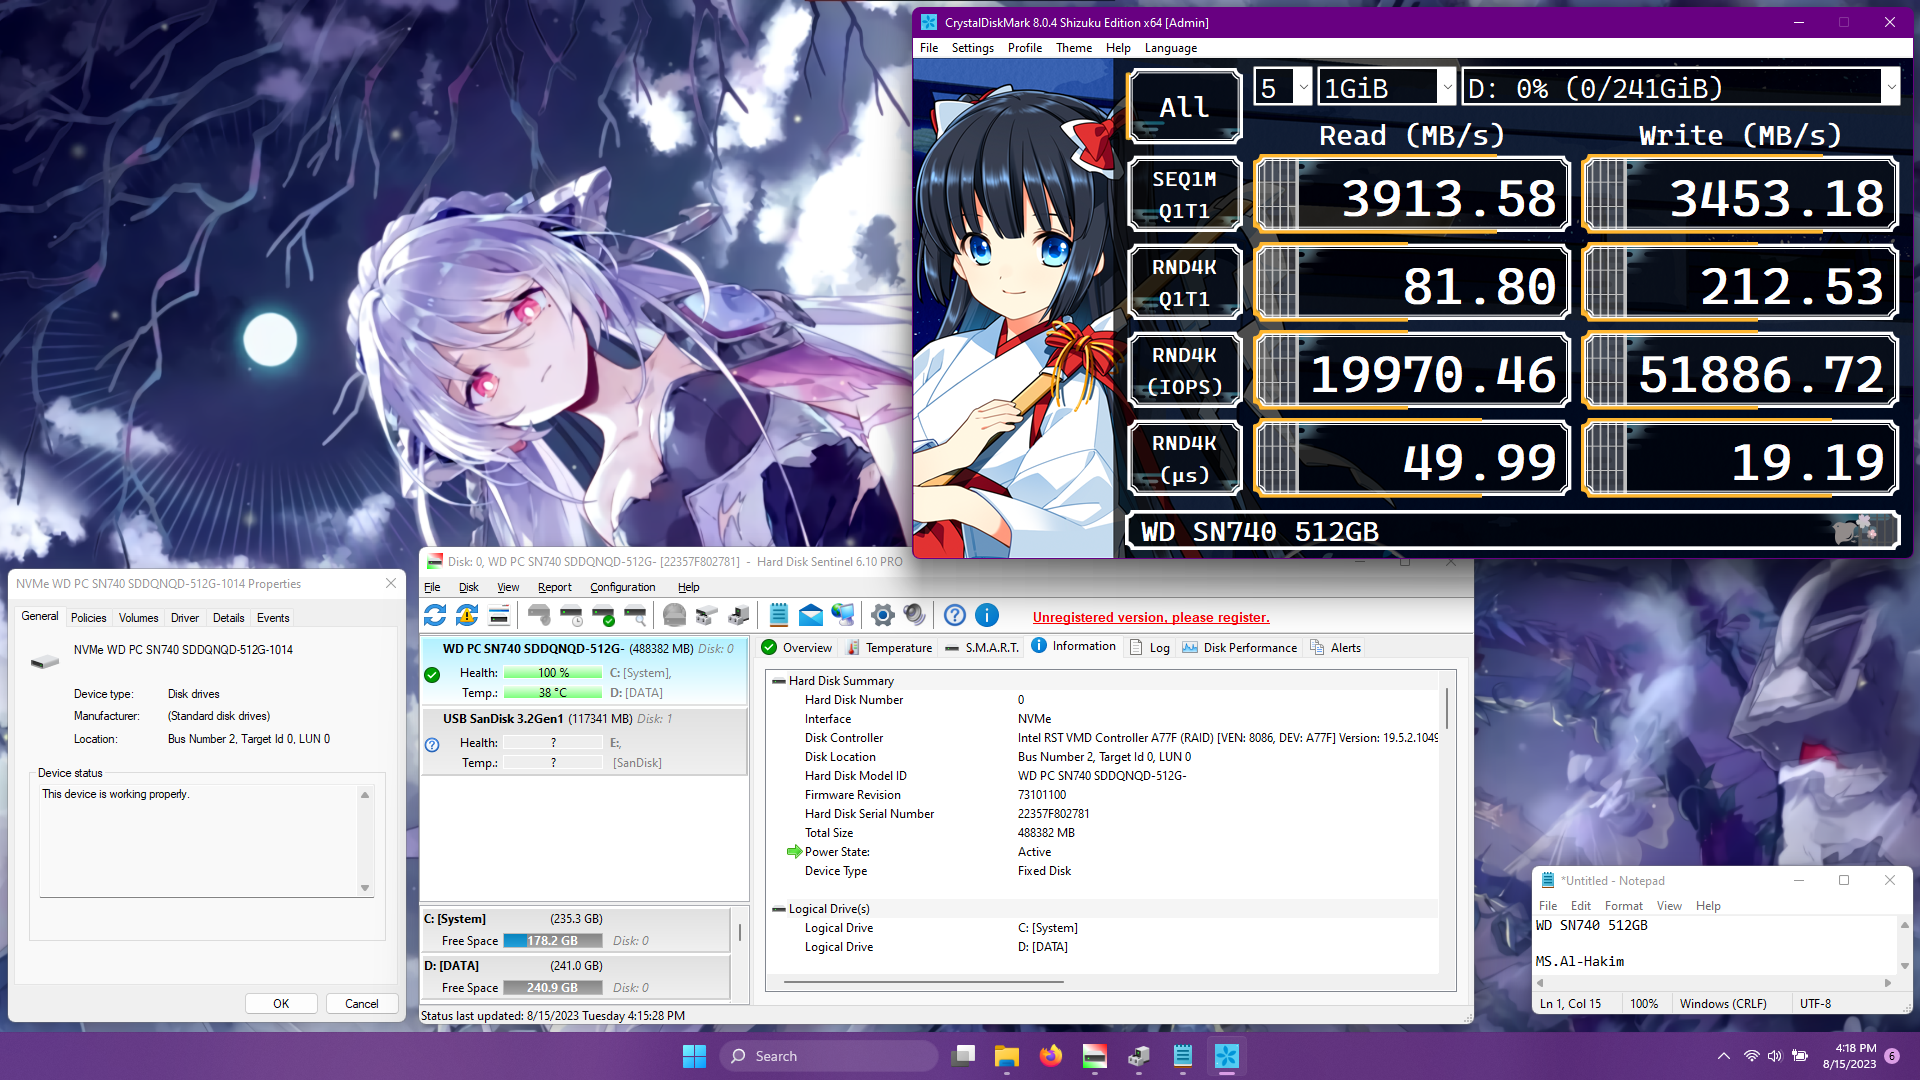This screenshot has width=1920, height=1080.
Task: Run the RND4K (μs) test
Action: tap(1184, 459)
